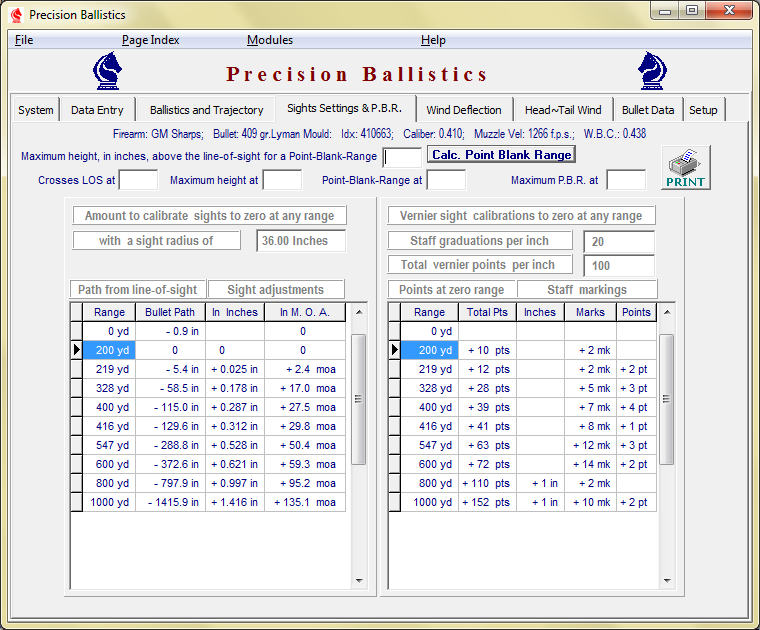Select 1000 yd range in left table
The height and width of the screenshot is (630, 760).
click(109, 502)
